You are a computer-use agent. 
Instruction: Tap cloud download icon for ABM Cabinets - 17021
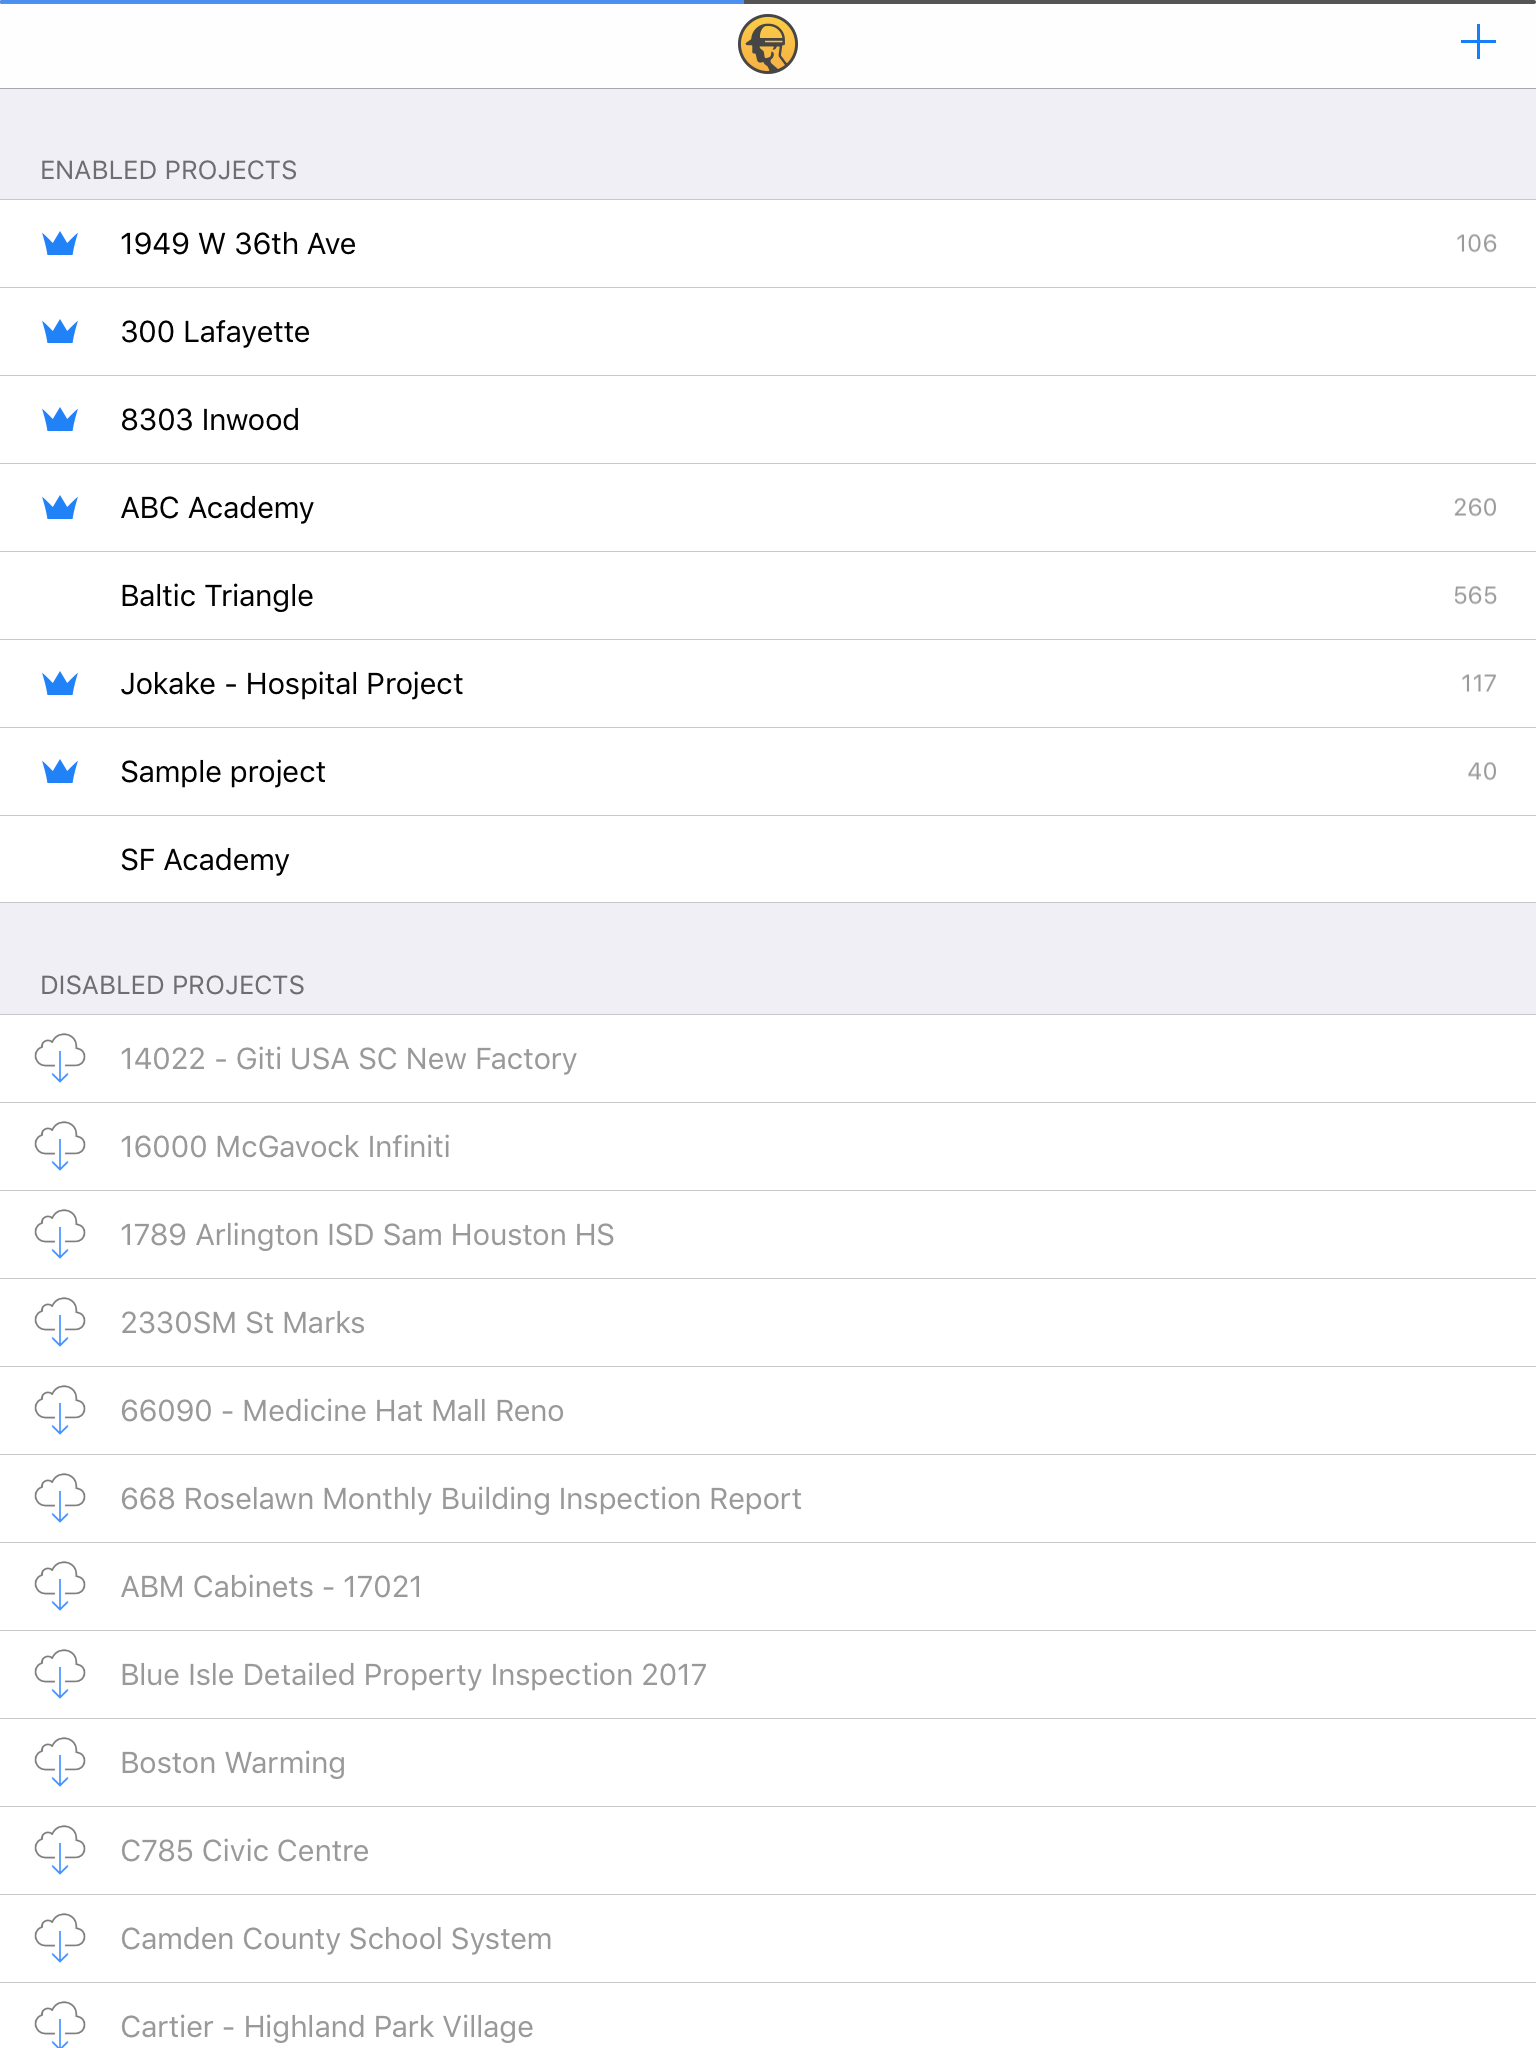click(x=60, y=1586)
